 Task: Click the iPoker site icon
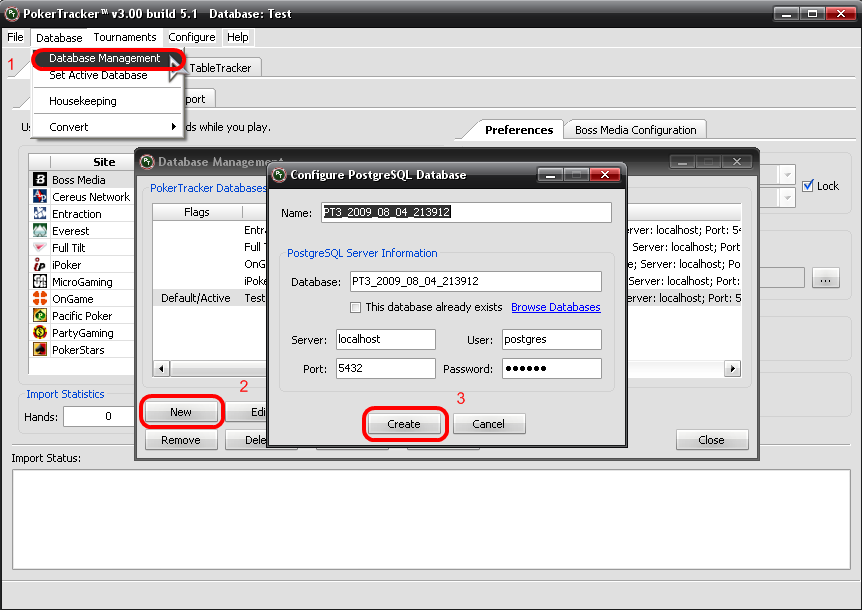[x=40, y=264]
